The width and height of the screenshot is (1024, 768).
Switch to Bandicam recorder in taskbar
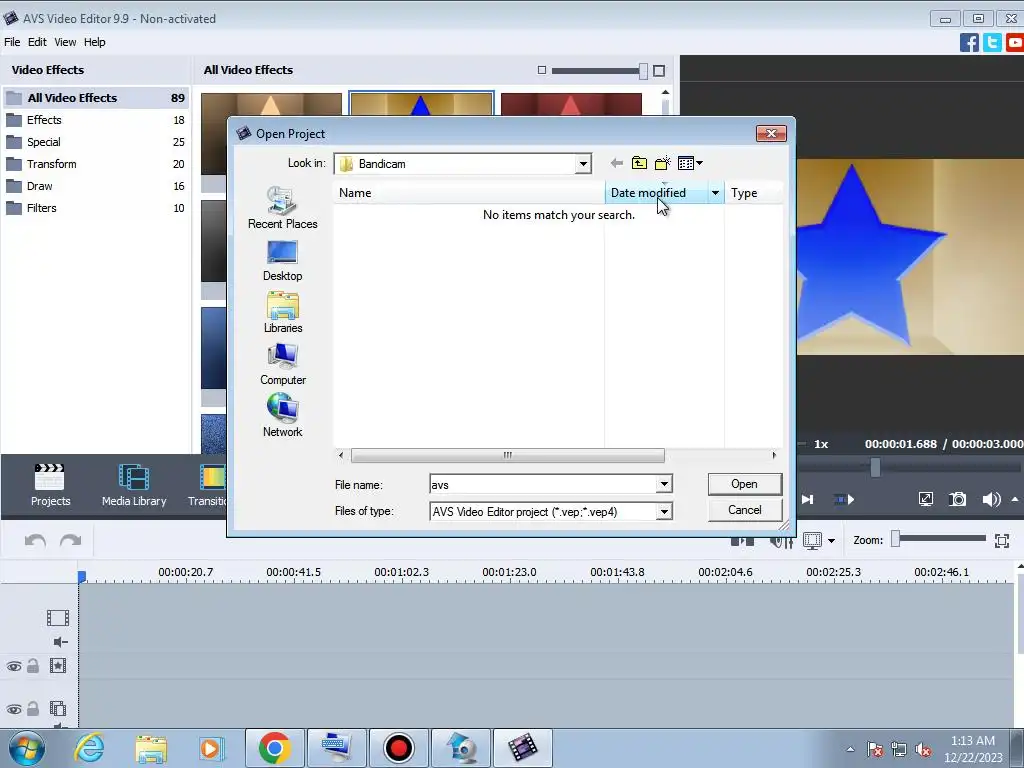(398, 748)
